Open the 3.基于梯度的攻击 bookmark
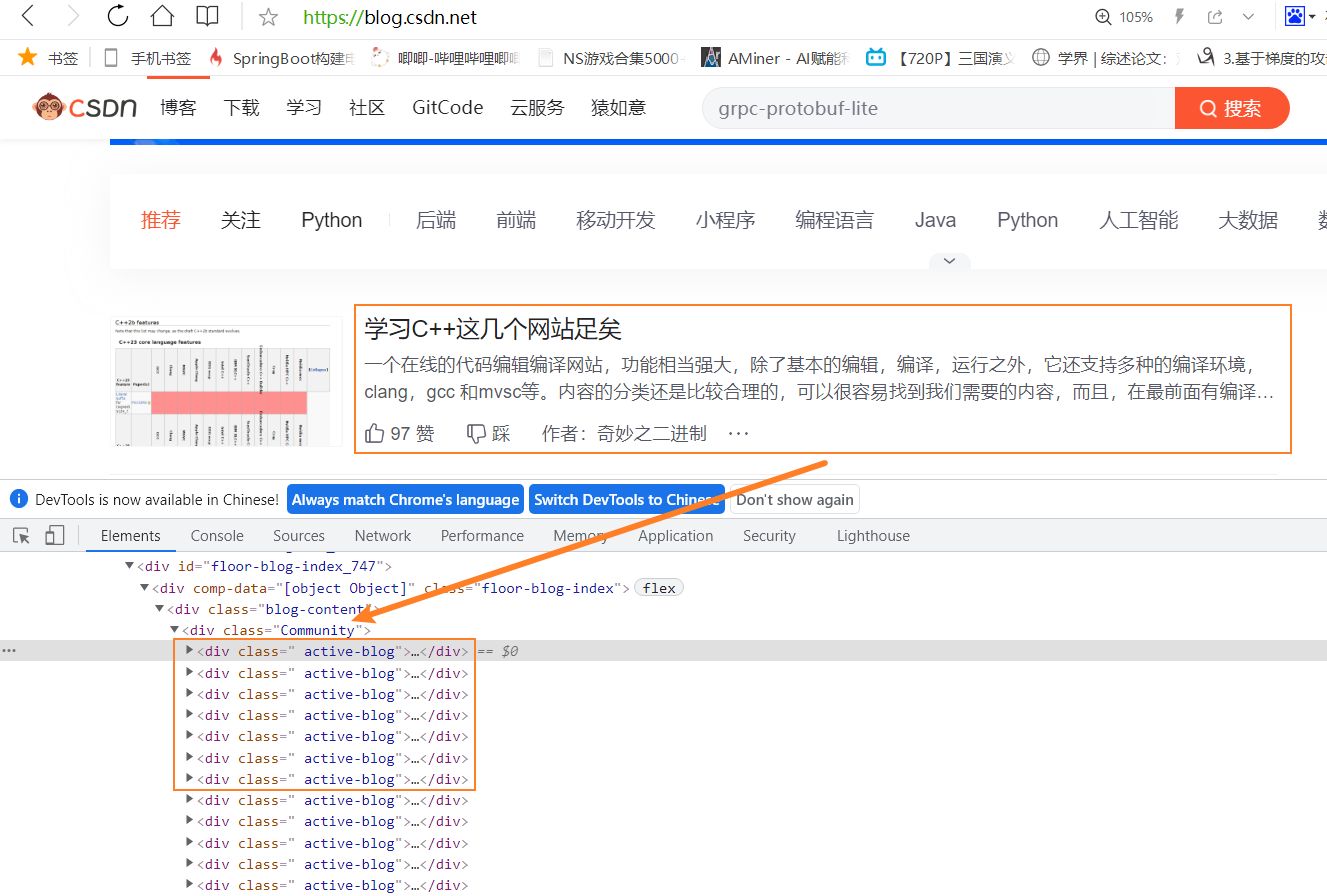 [1262, 58]
